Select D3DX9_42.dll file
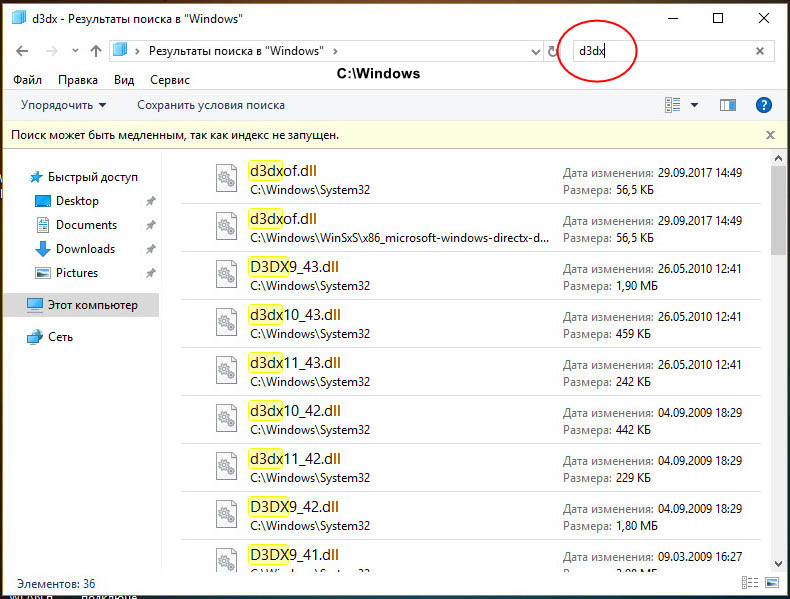This screenshot has width=790, height=599. (471, 515)
